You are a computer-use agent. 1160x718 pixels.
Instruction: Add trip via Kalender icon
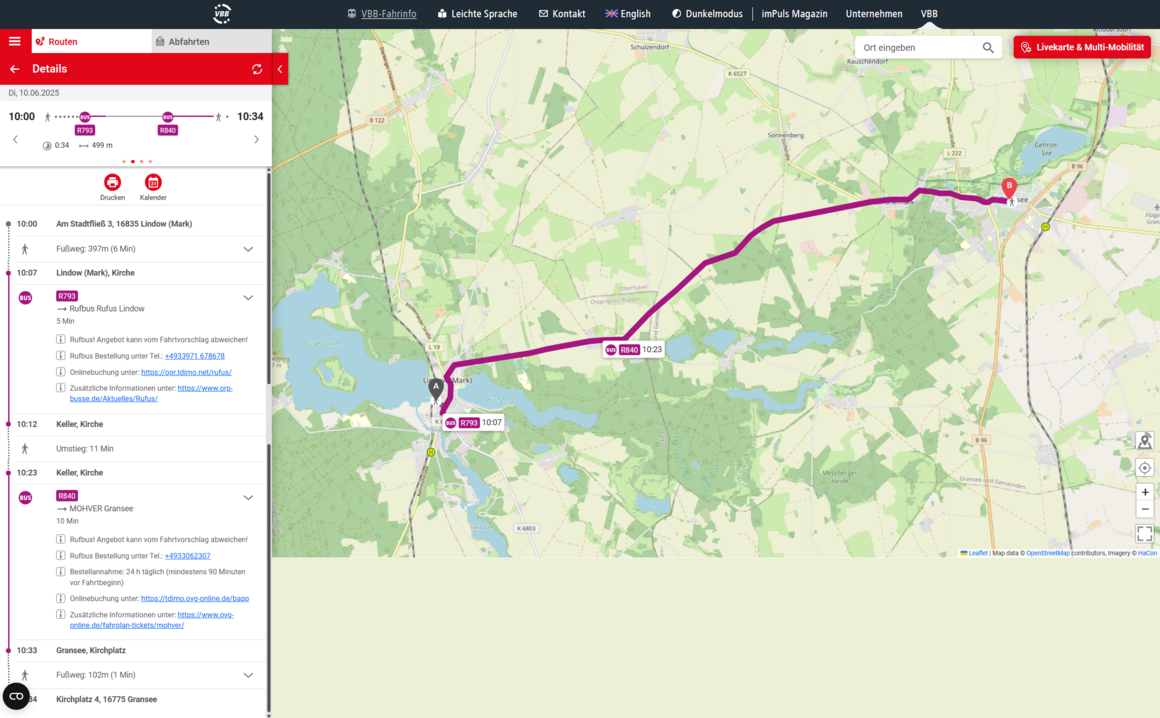point(153,182)
